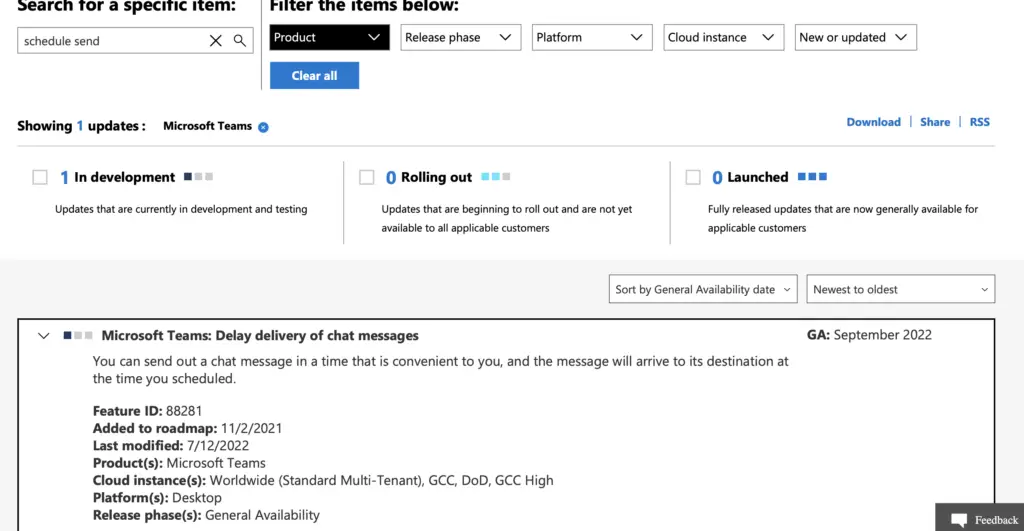Click the Feedback chat icon
Screen dimensions: 1024x531
(959, 520)
